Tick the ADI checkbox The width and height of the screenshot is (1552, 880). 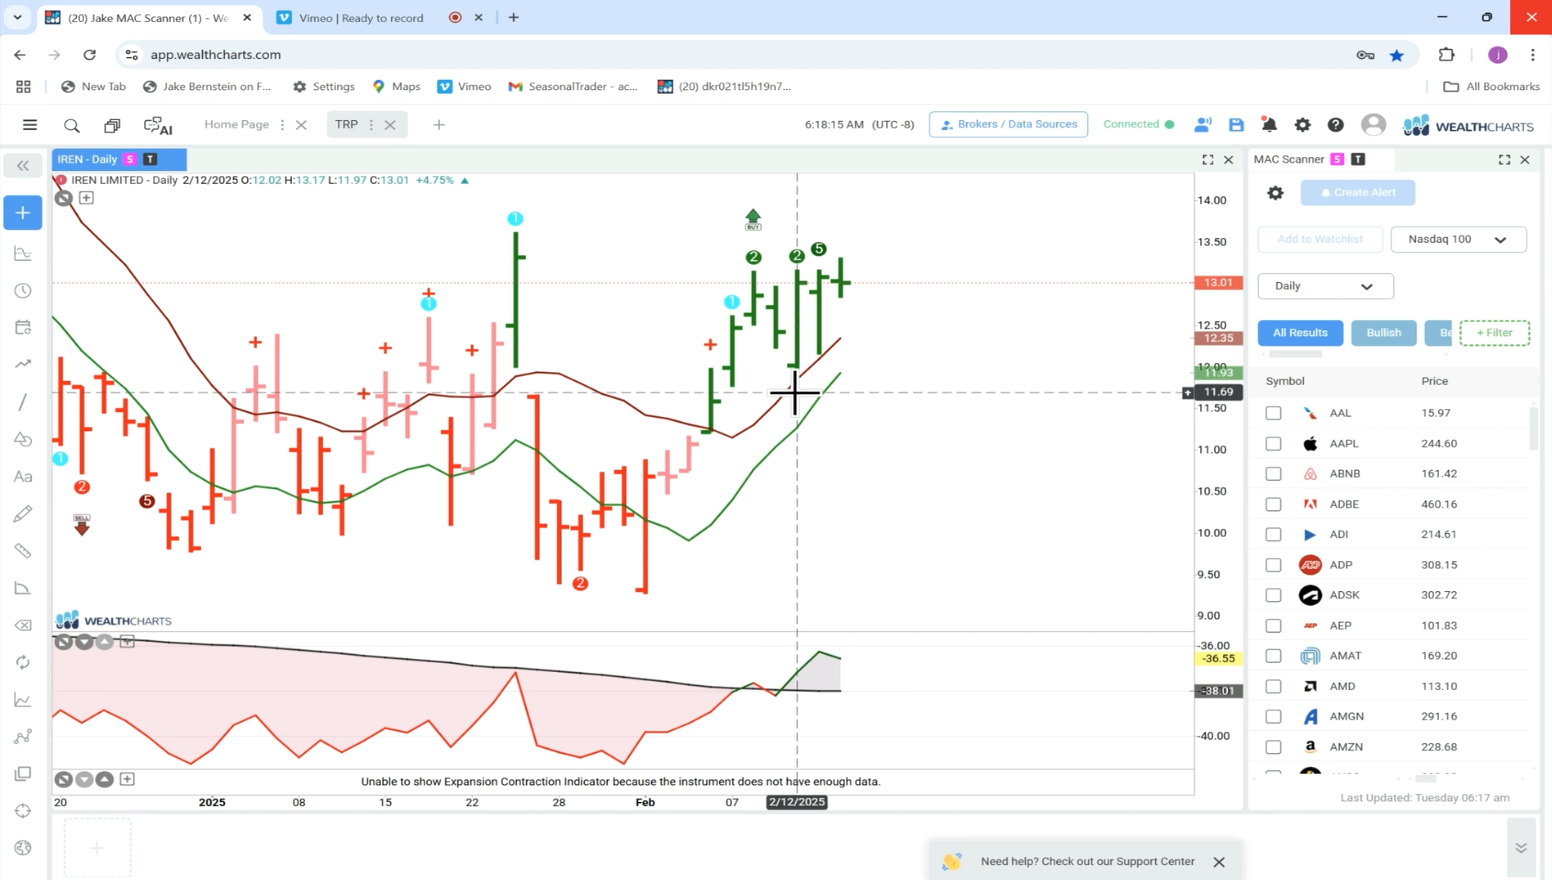coord(1273,534)
